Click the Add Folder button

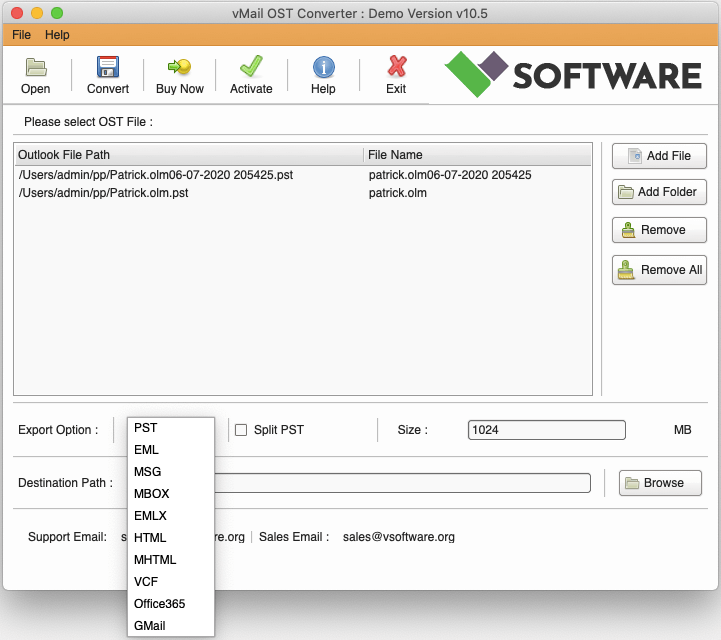click(x=659, y=192)
